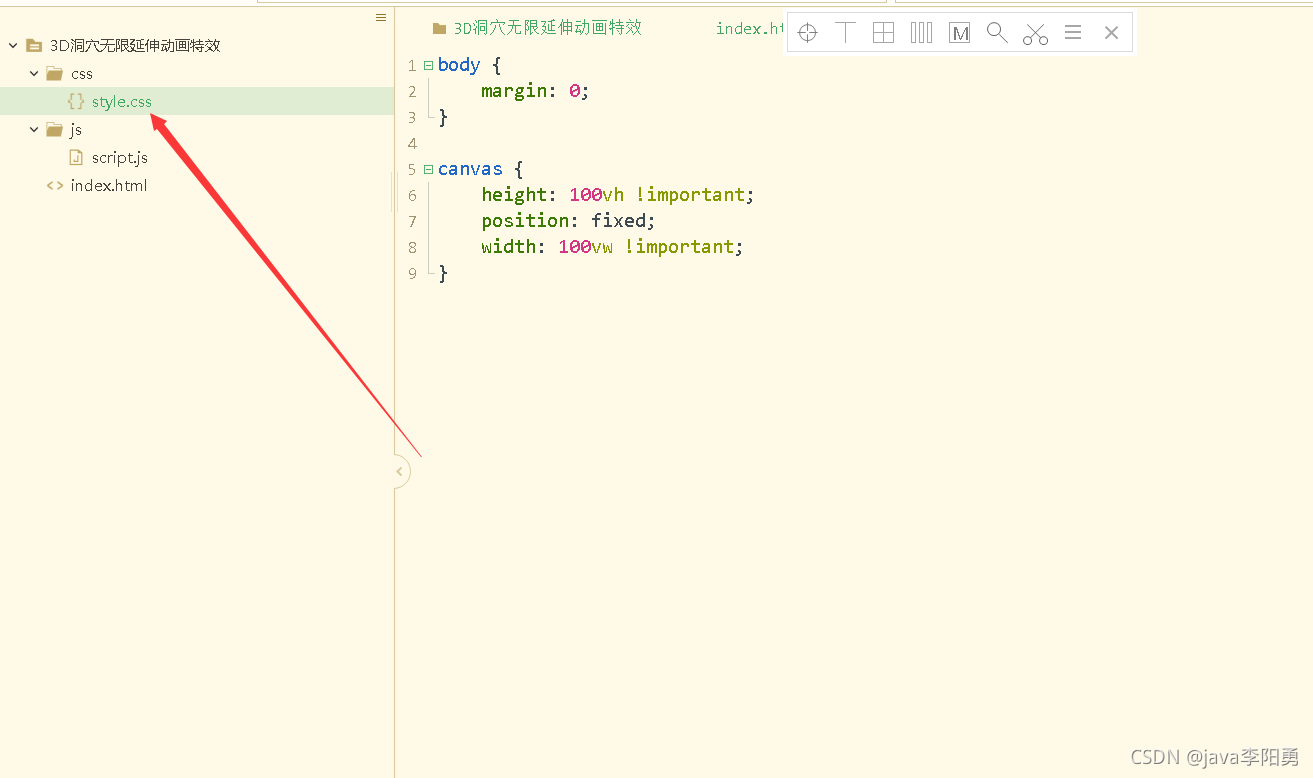
Task: Select the css folder label
Action: pos(82,74)
